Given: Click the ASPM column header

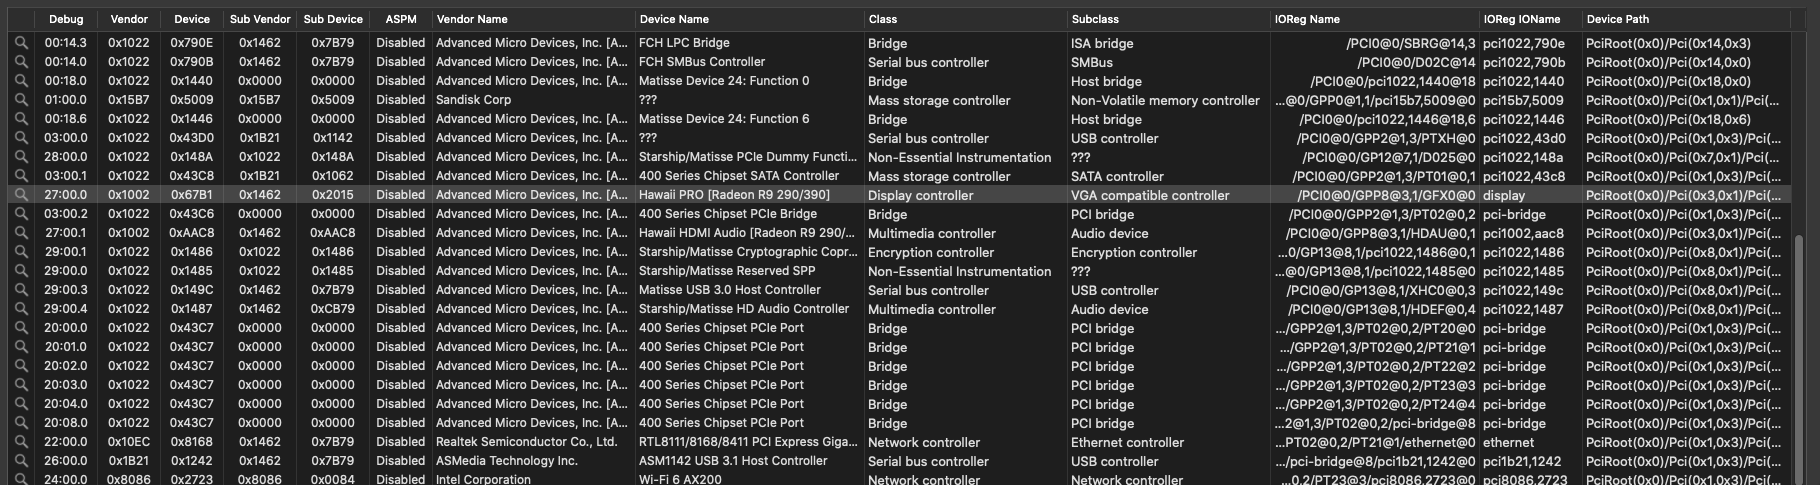Looking at the screenshot, I should [400, 19].
